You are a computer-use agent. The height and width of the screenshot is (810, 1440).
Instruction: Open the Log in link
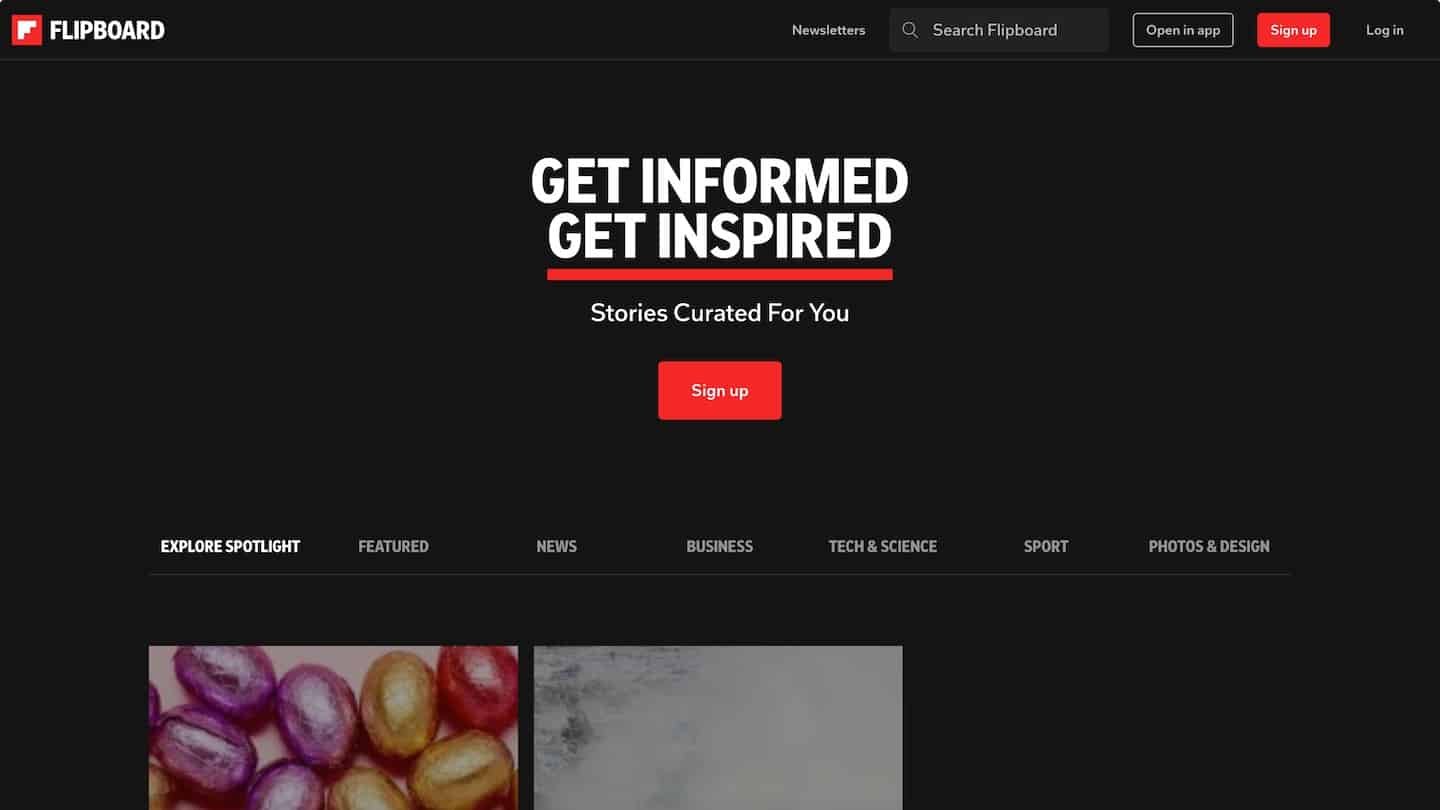click(1385, 30)
